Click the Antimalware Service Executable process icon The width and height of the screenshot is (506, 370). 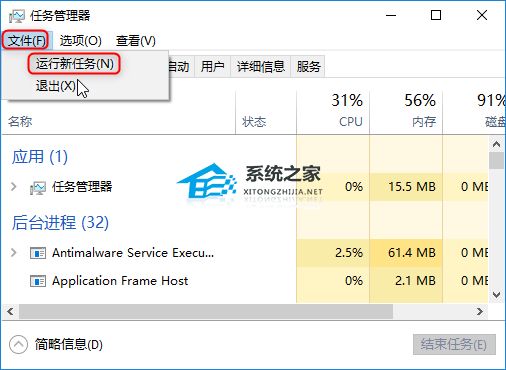pos(38,253)
